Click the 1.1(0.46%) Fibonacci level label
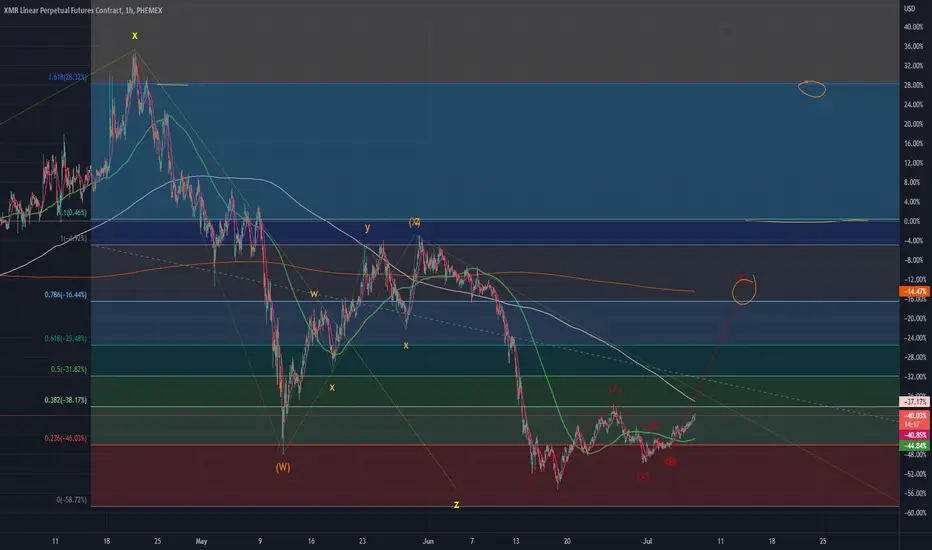This screenshot has width=932, height=550. pos(72,212)
